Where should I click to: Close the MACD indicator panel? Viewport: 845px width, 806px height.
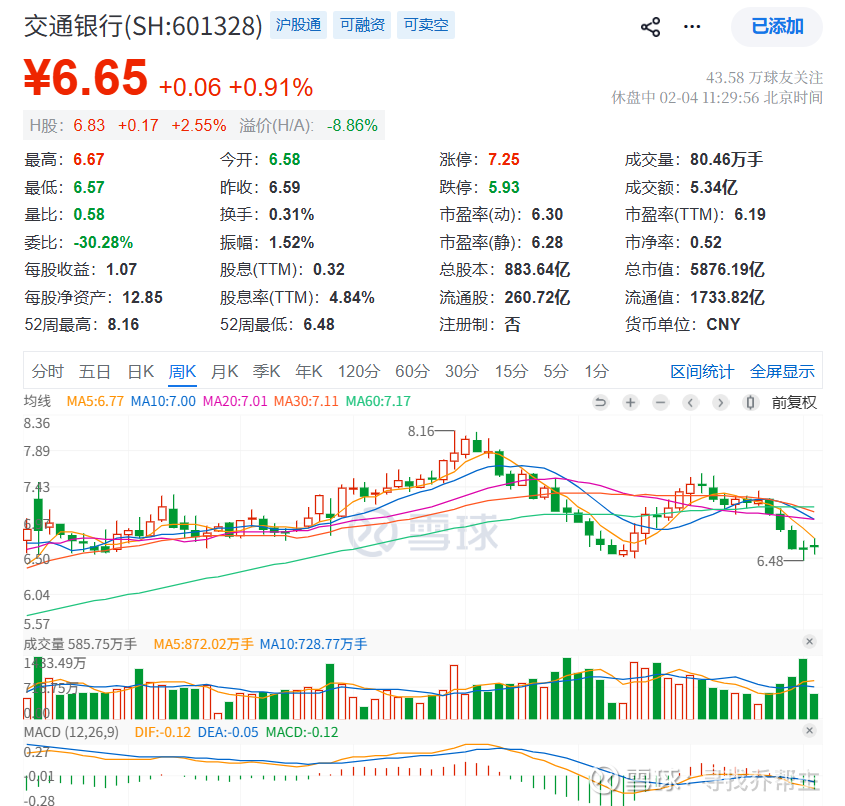(809, 731)
